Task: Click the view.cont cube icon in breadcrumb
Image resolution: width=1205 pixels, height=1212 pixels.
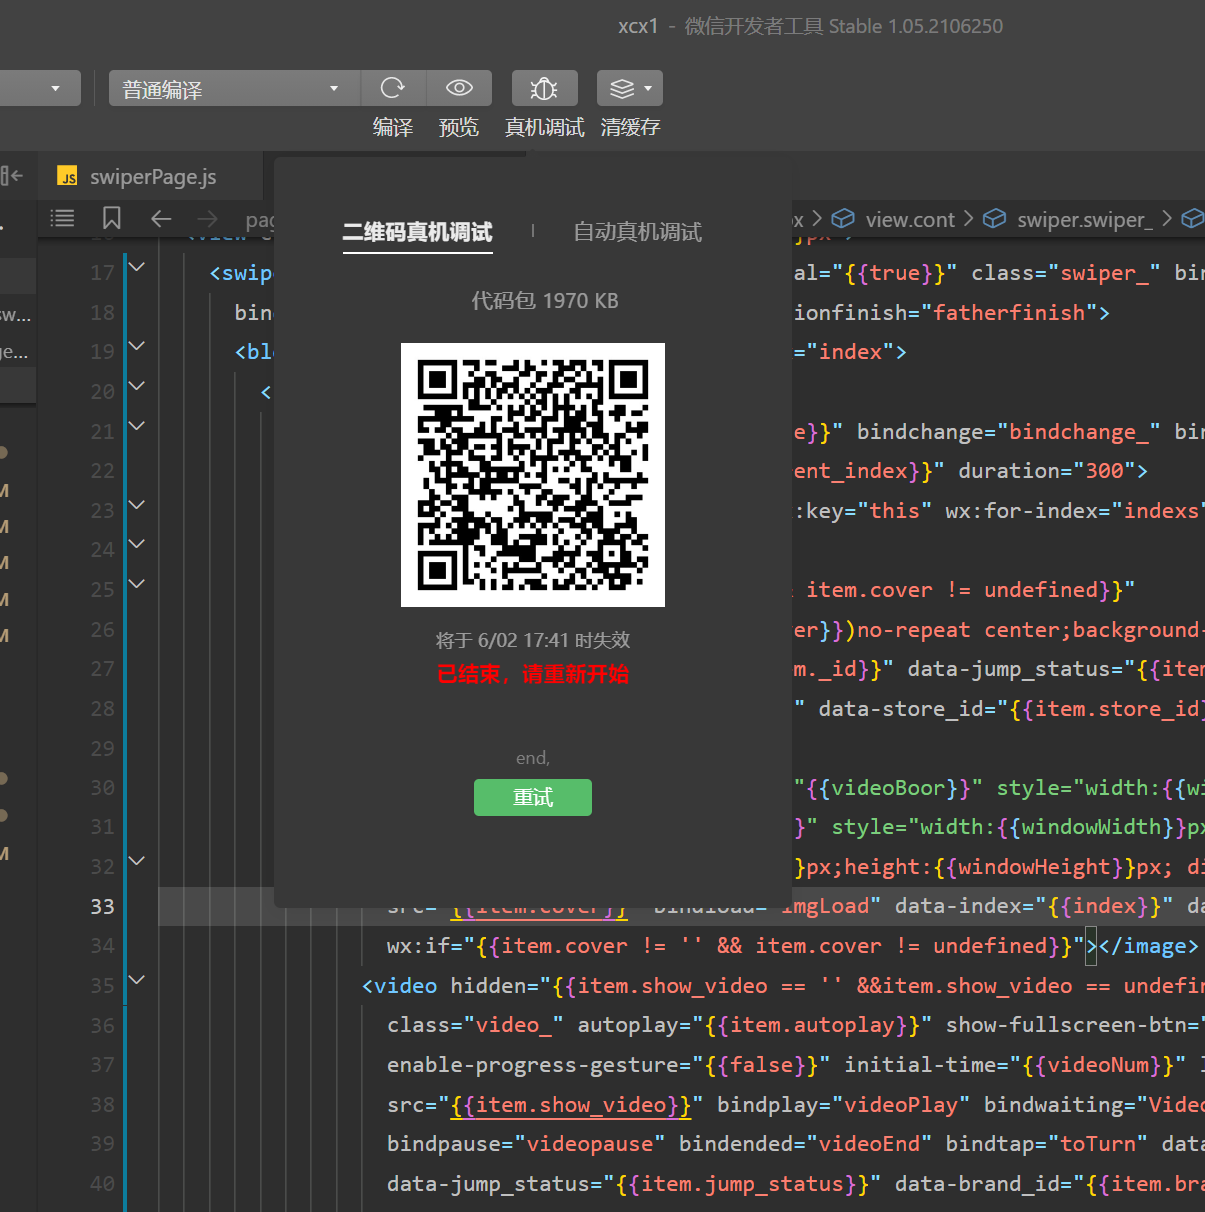Action: tap(844, 218)
